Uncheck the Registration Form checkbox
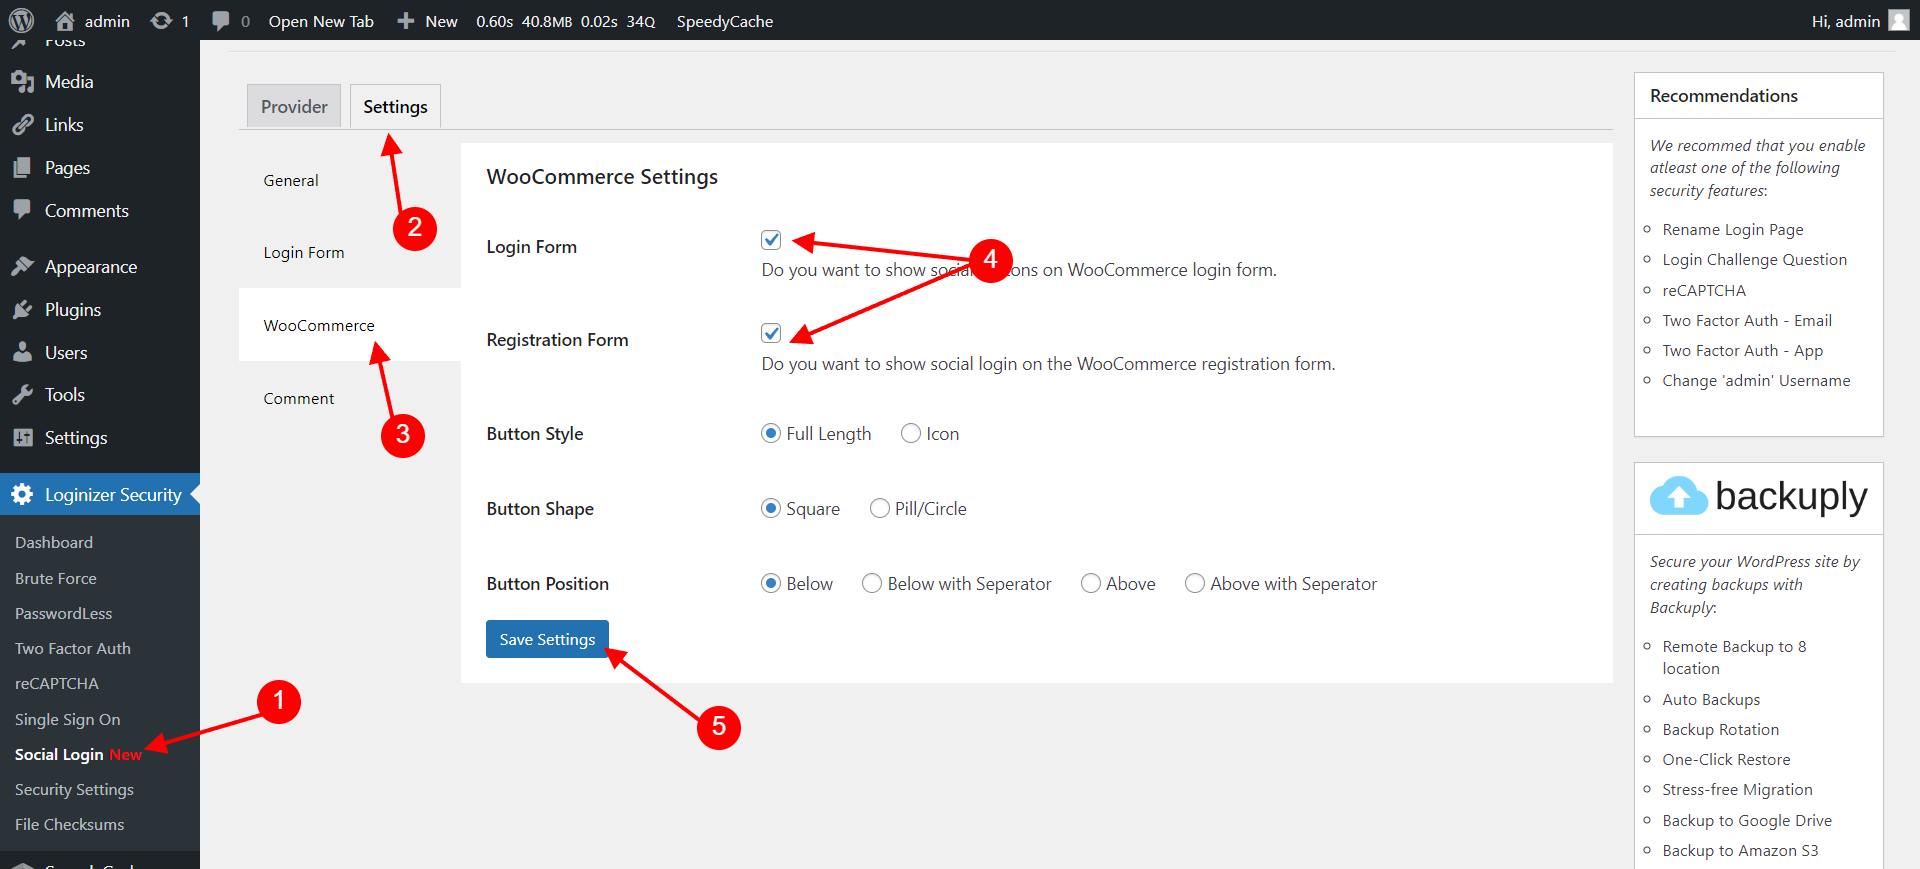This screenshot has width=1920, height=869. click(771, 333)
